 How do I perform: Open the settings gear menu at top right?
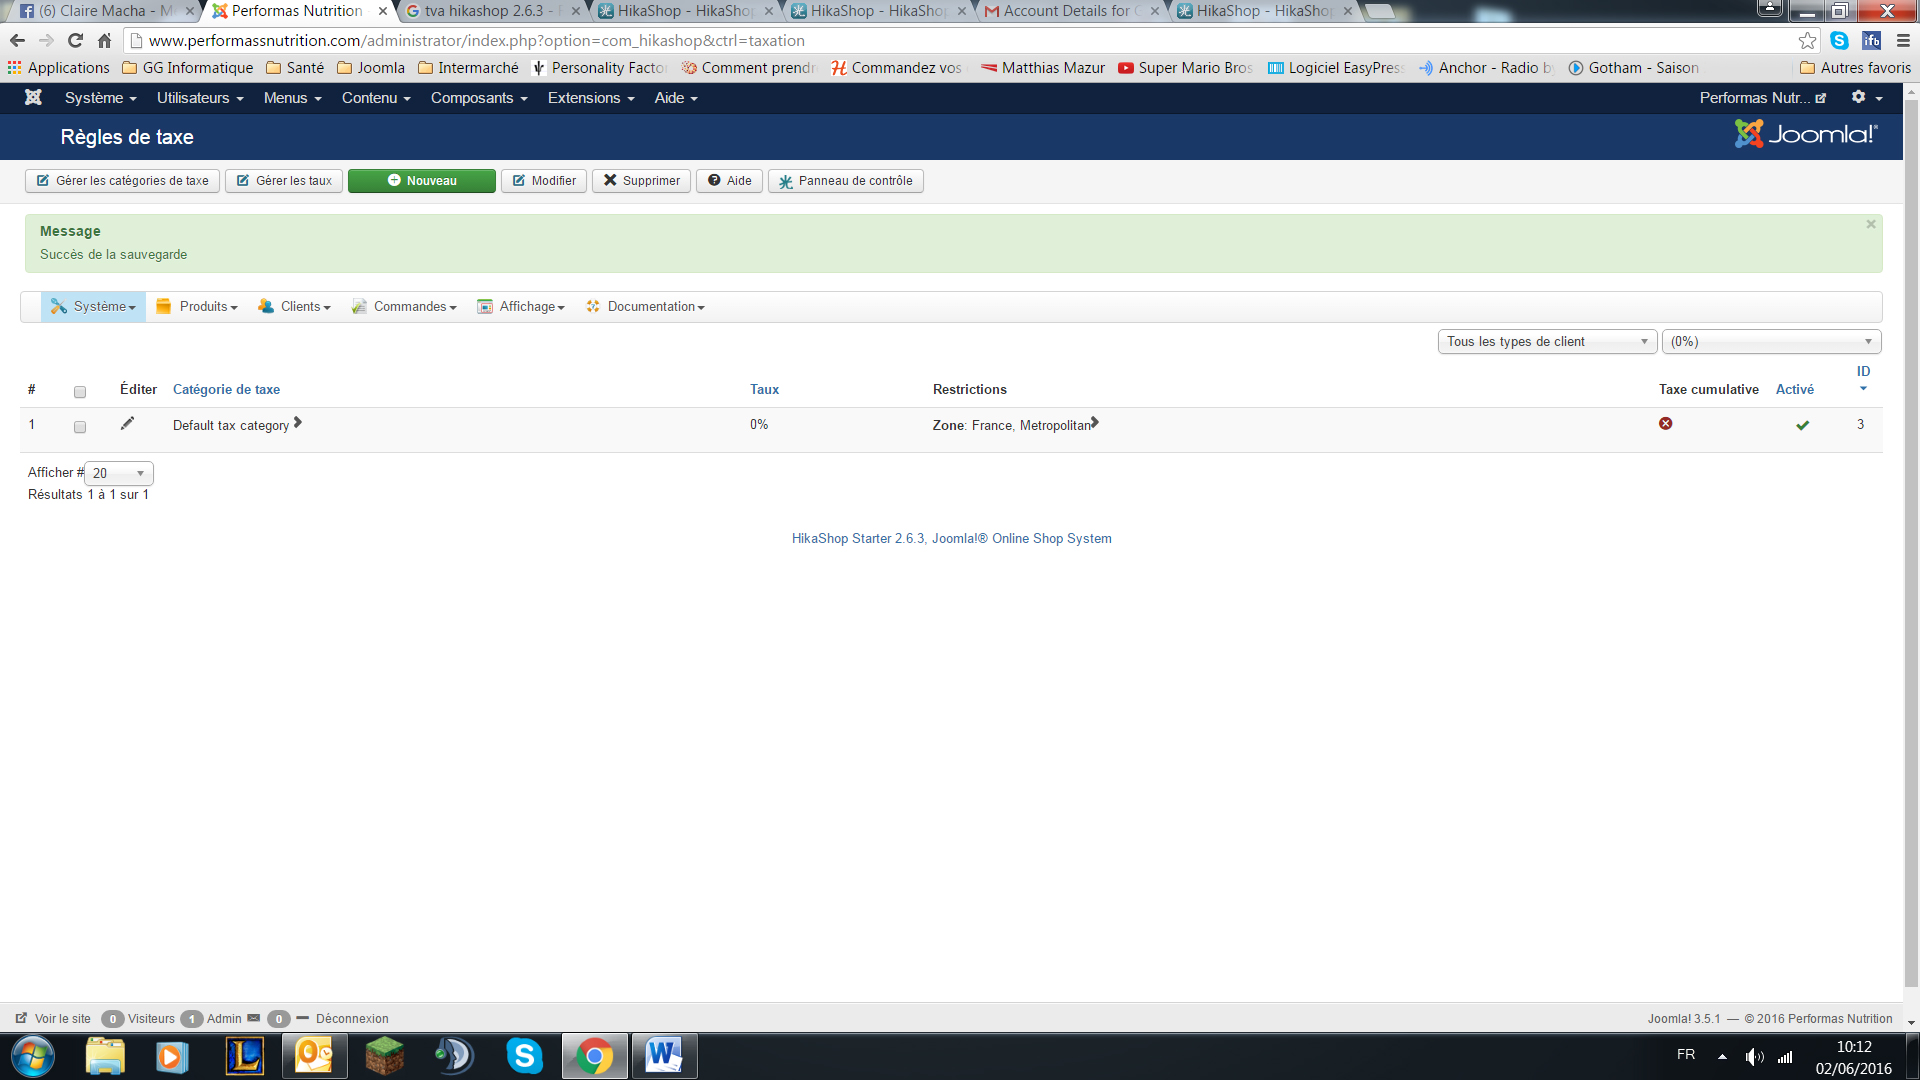tap(1866, 98)
